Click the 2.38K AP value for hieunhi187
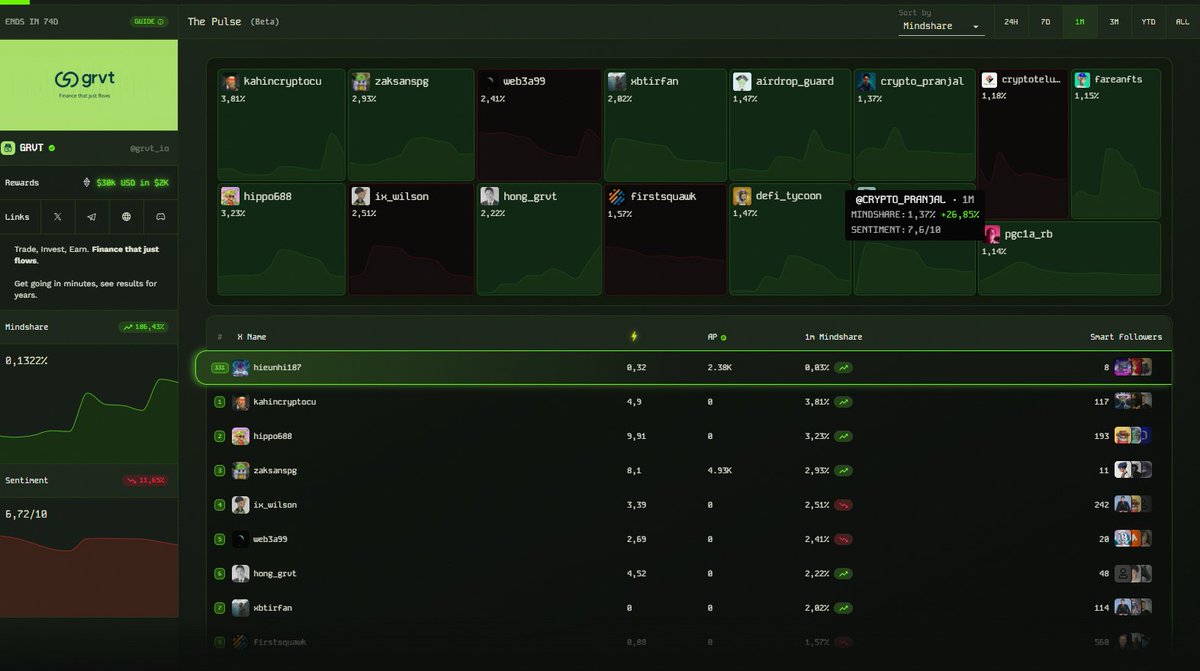Screen dimensions: 1200x671 point(720,368)
